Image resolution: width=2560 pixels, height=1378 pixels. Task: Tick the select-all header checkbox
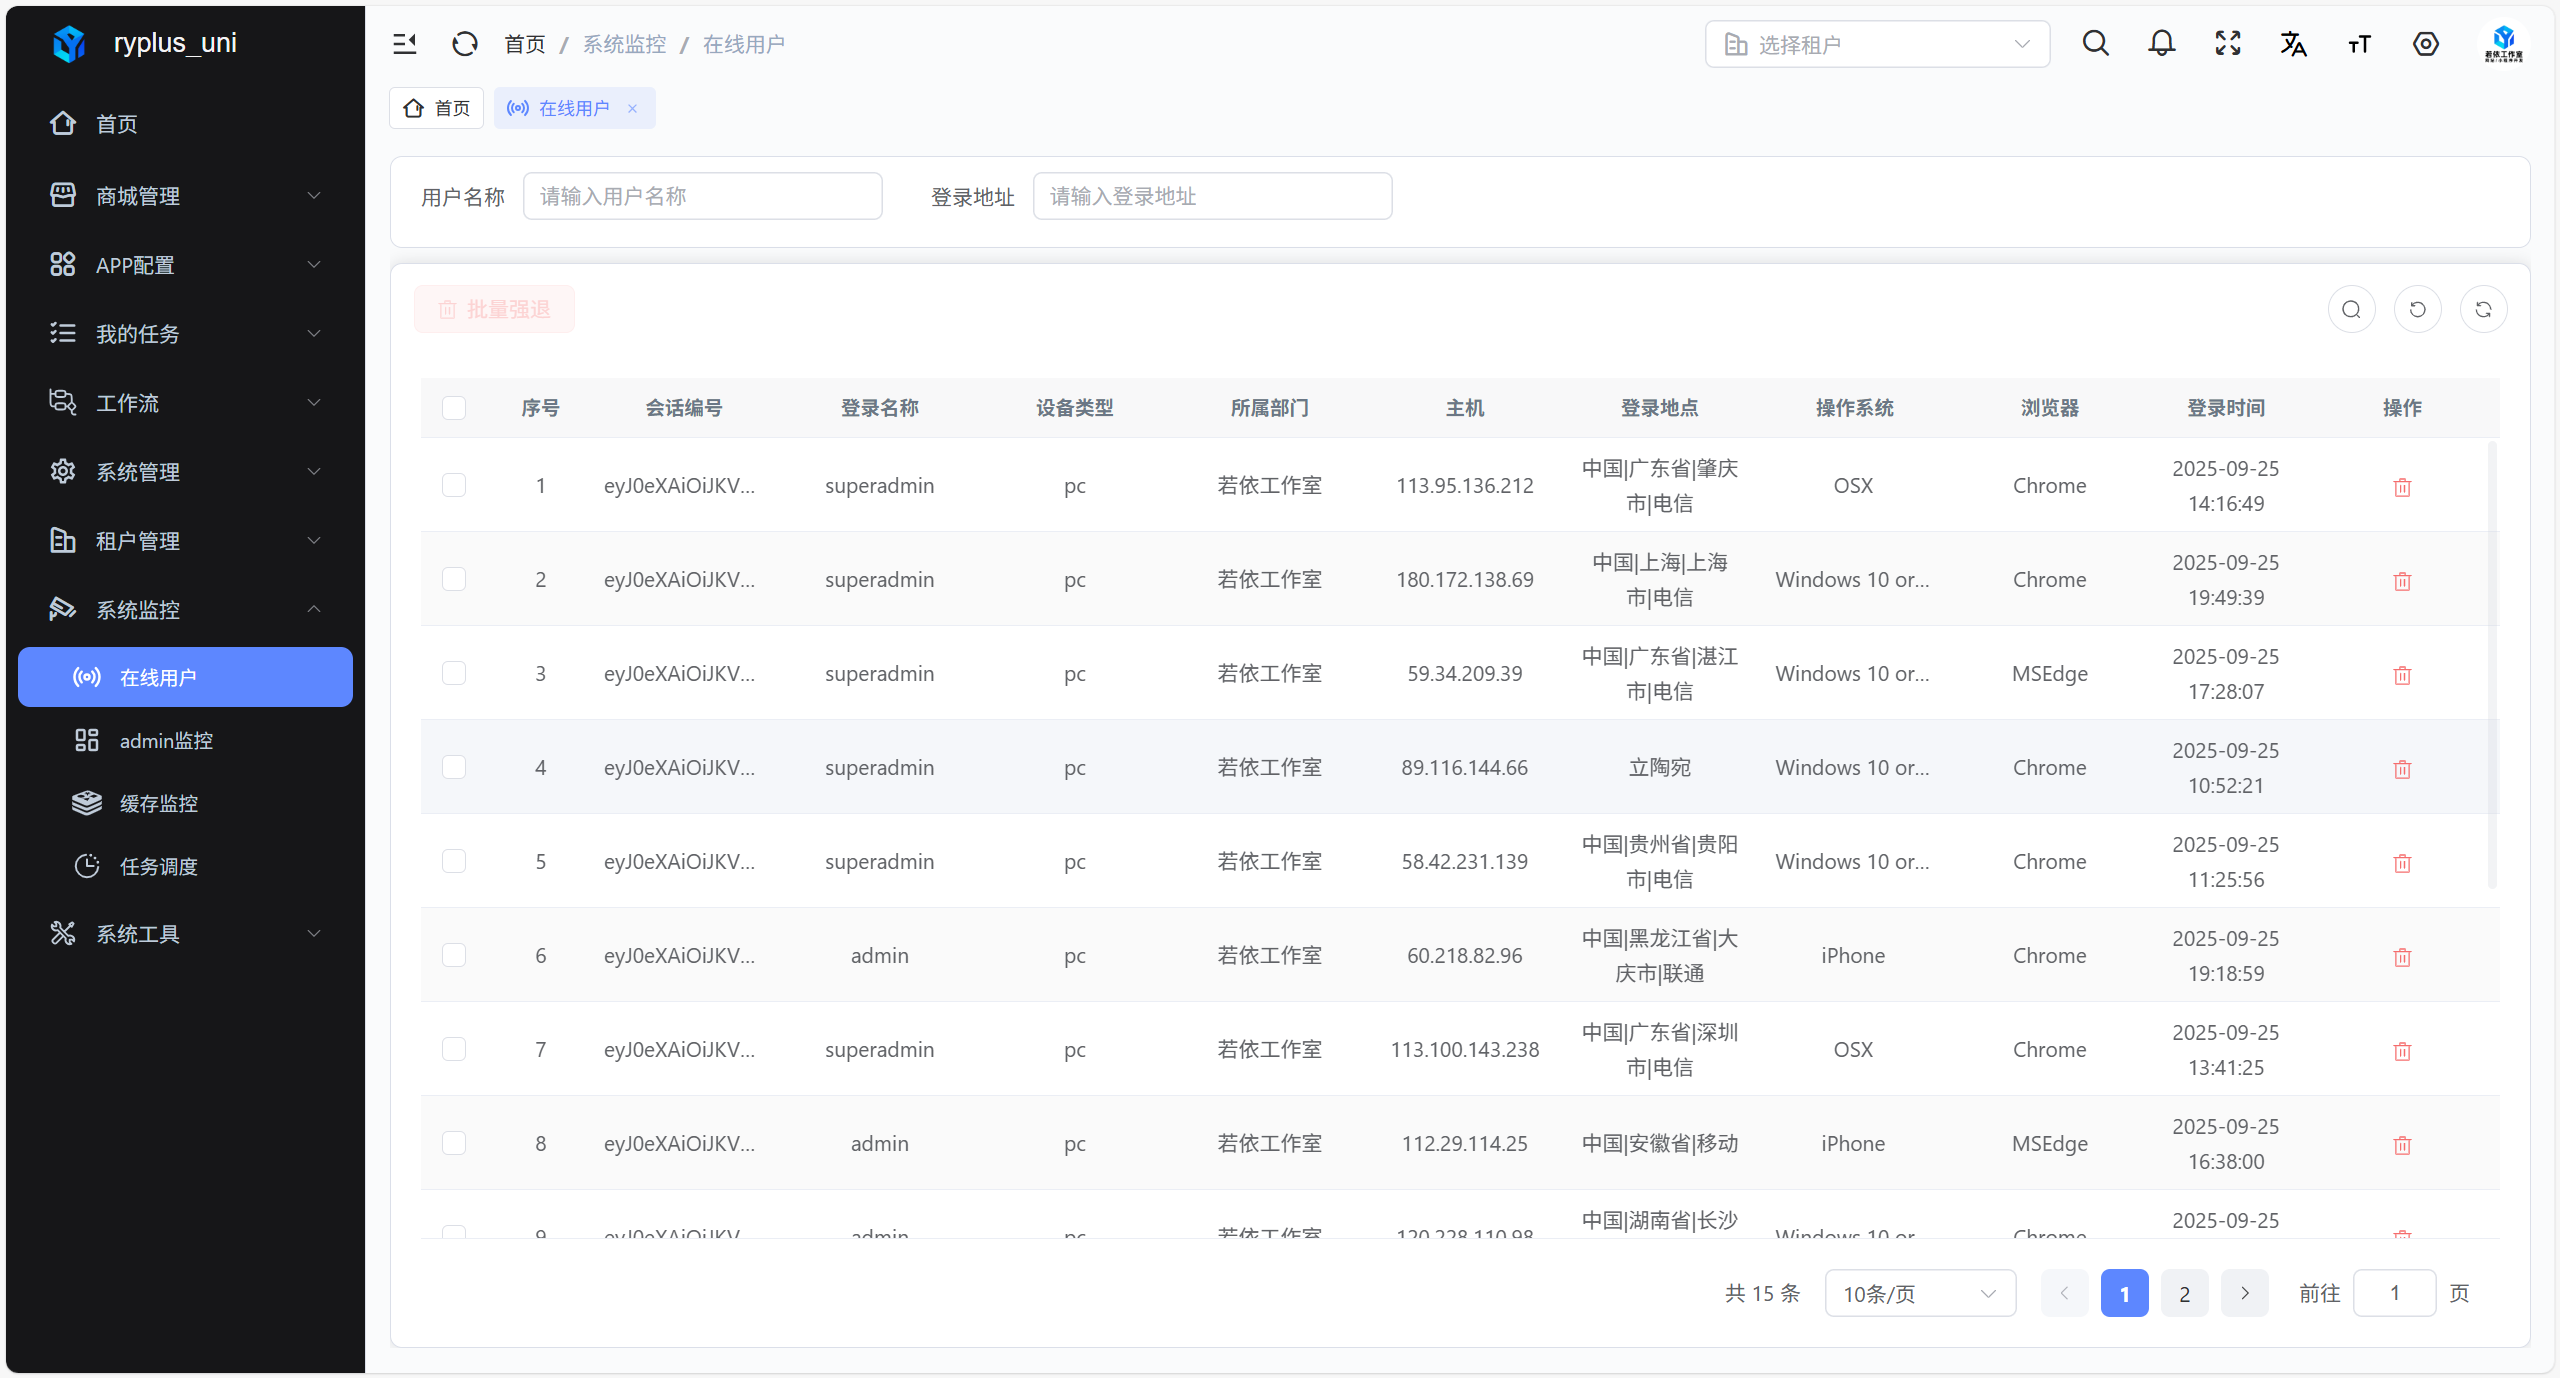pyautogui.click(x=454, y=408)
